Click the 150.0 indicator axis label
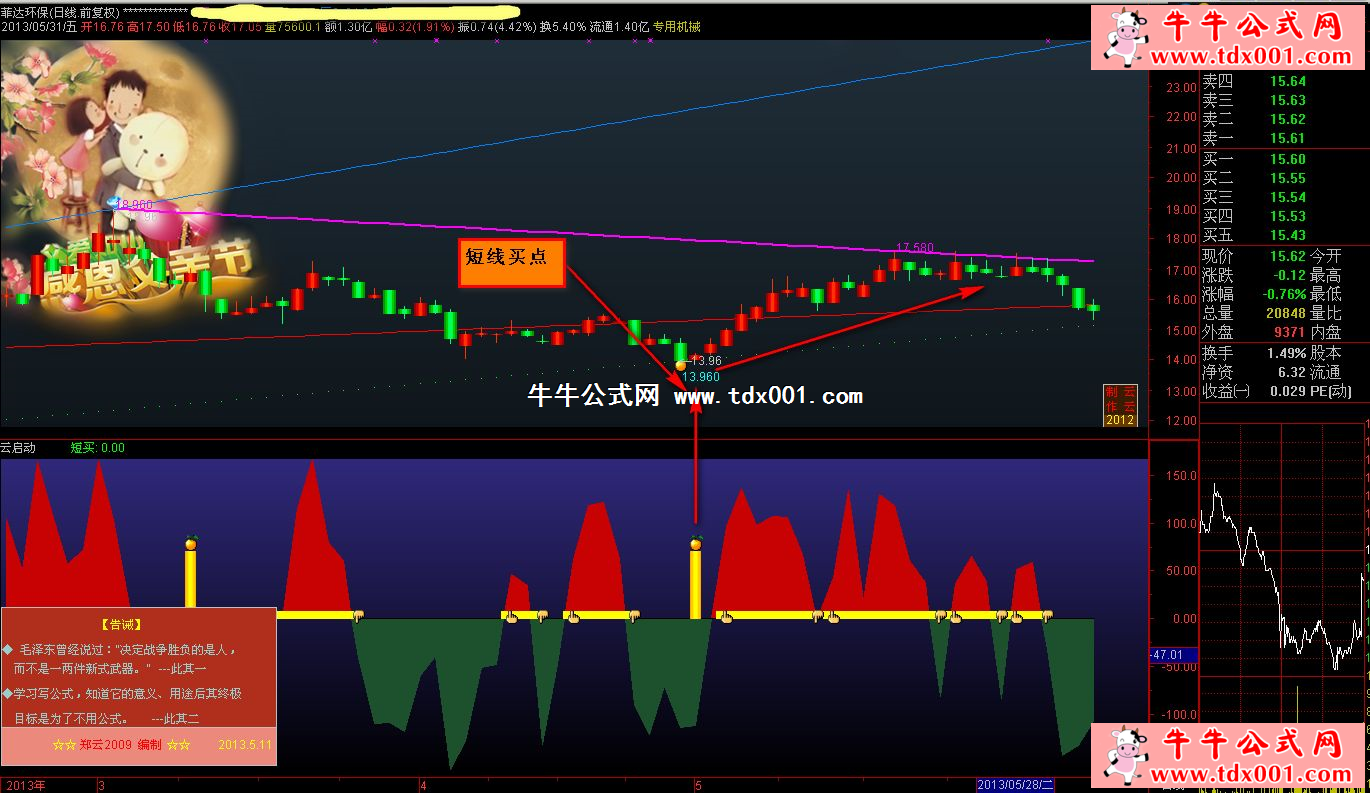 (x=1181, y=475)
